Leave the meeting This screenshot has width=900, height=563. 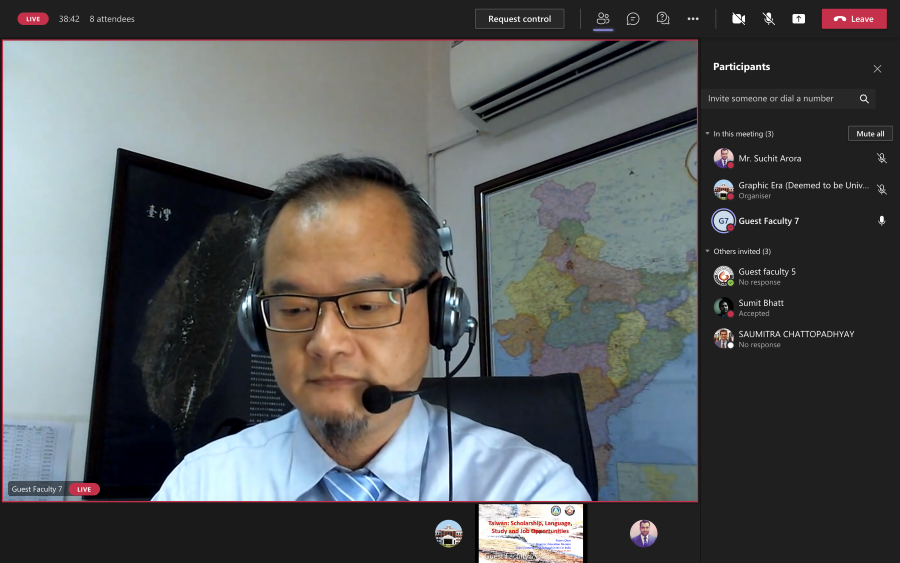pos(854,19)
